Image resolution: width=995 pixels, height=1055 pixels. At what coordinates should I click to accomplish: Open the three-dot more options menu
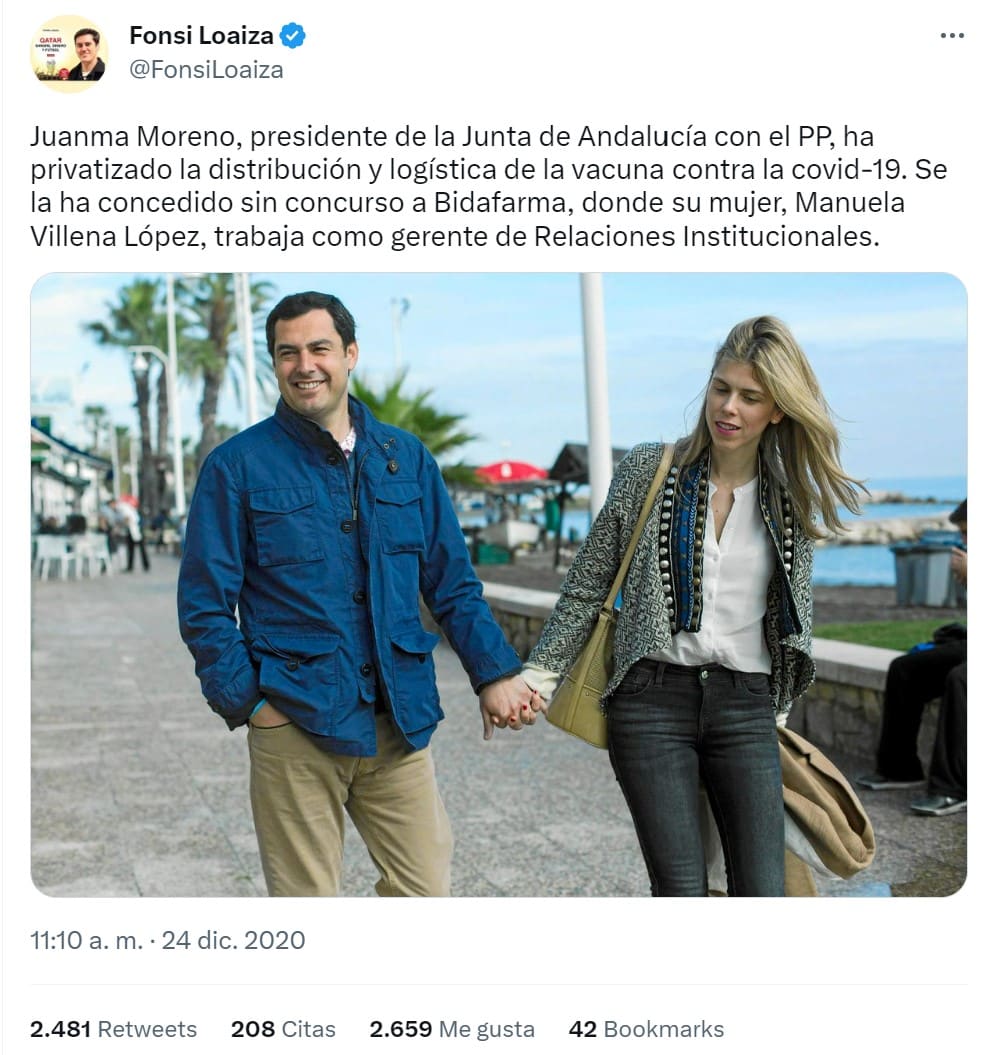tap(952, 36)
